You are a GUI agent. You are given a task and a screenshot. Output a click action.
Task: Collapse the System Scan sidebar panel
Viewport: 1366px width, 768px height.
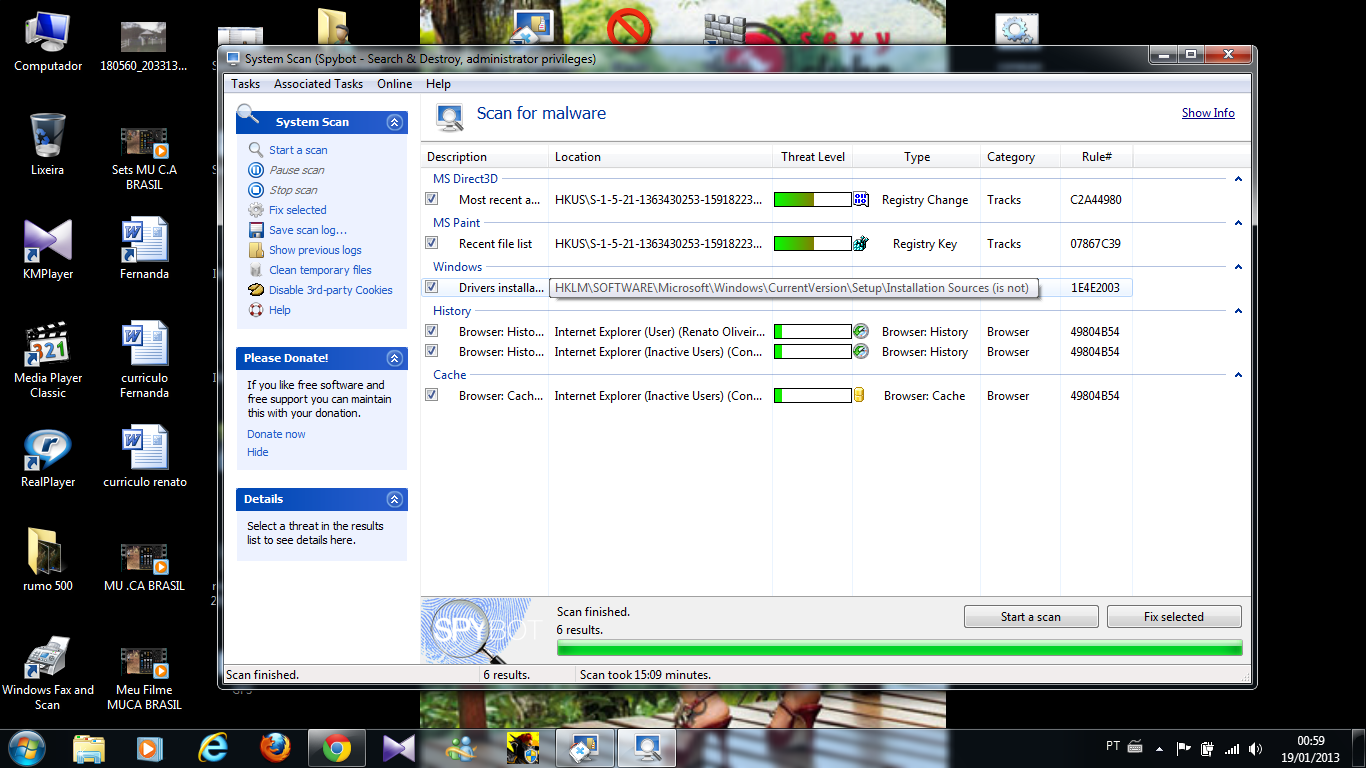394,122
